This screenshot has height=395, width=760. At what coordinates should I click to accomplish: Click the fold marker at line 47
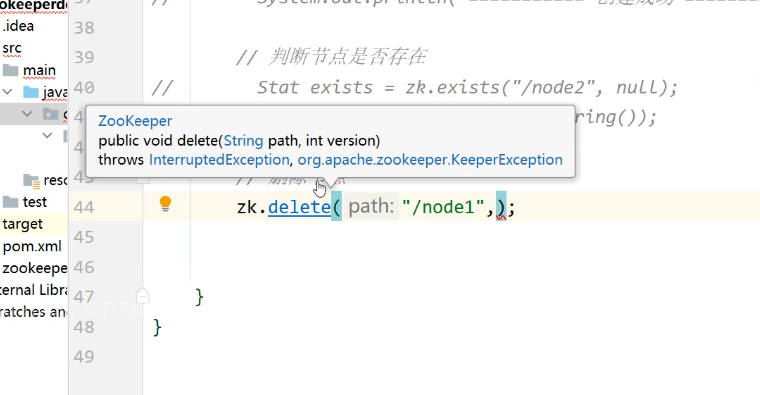point(142,296)
